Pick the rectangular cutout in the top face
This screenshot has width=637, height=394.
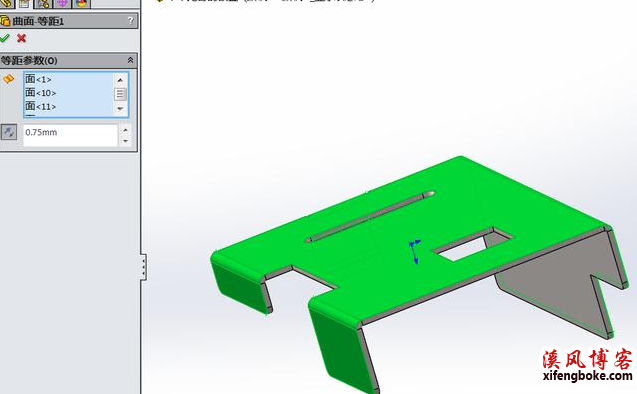coord(473,244)
